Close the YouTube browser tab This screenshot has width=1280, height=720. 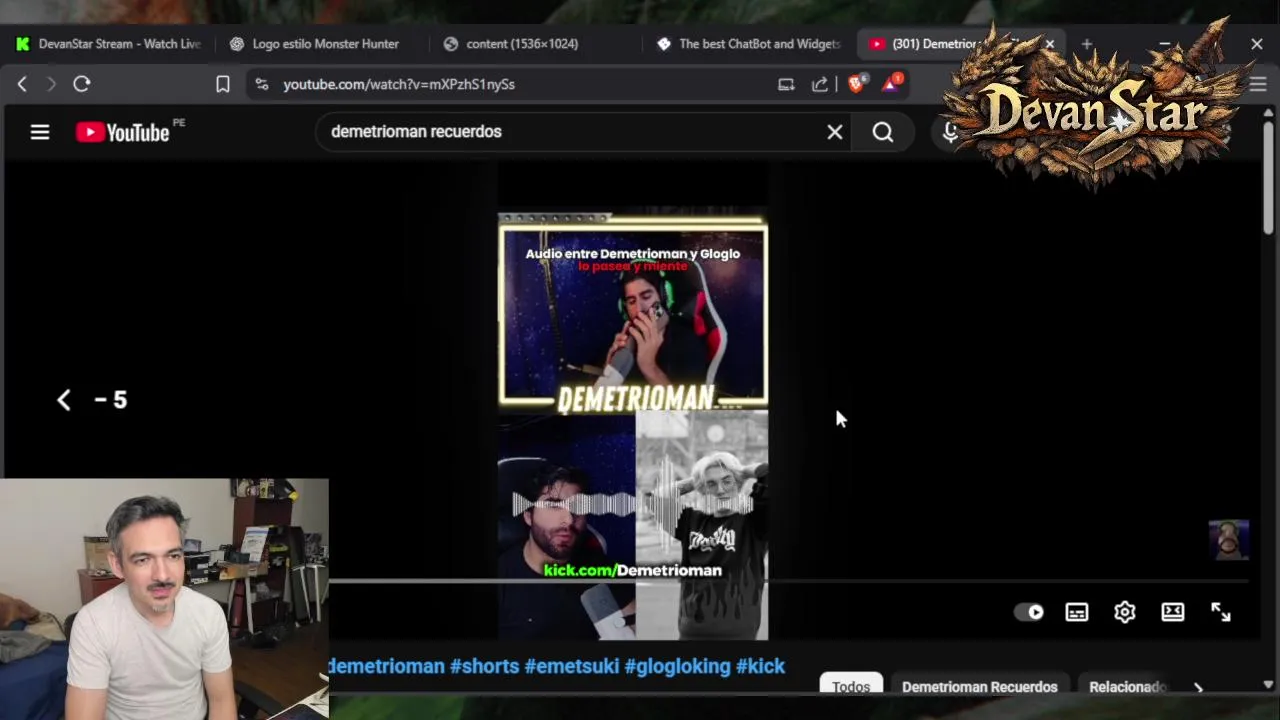(1049, 44)
